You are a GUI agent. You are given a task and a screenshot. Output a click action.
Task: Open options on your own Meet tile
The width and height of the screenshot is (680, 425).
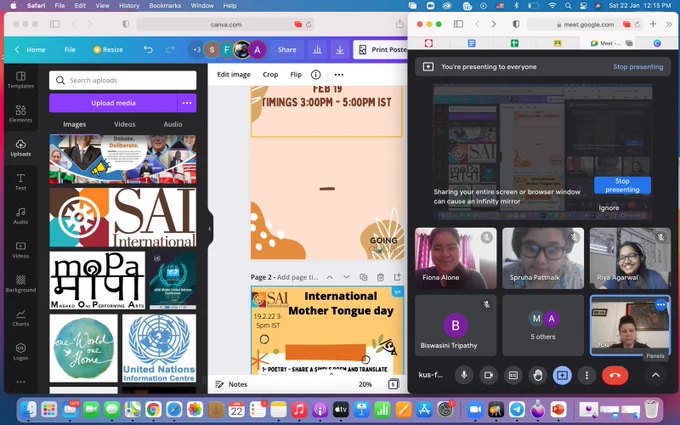(661, 305)
